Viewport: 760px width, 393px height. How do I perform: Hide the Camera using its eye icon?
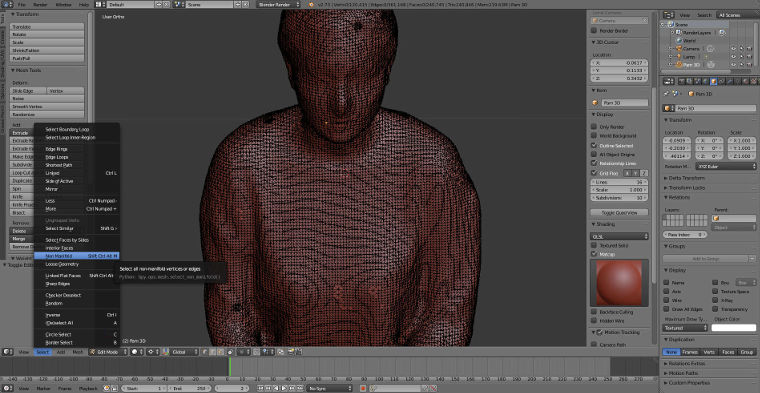coord(733,48)
